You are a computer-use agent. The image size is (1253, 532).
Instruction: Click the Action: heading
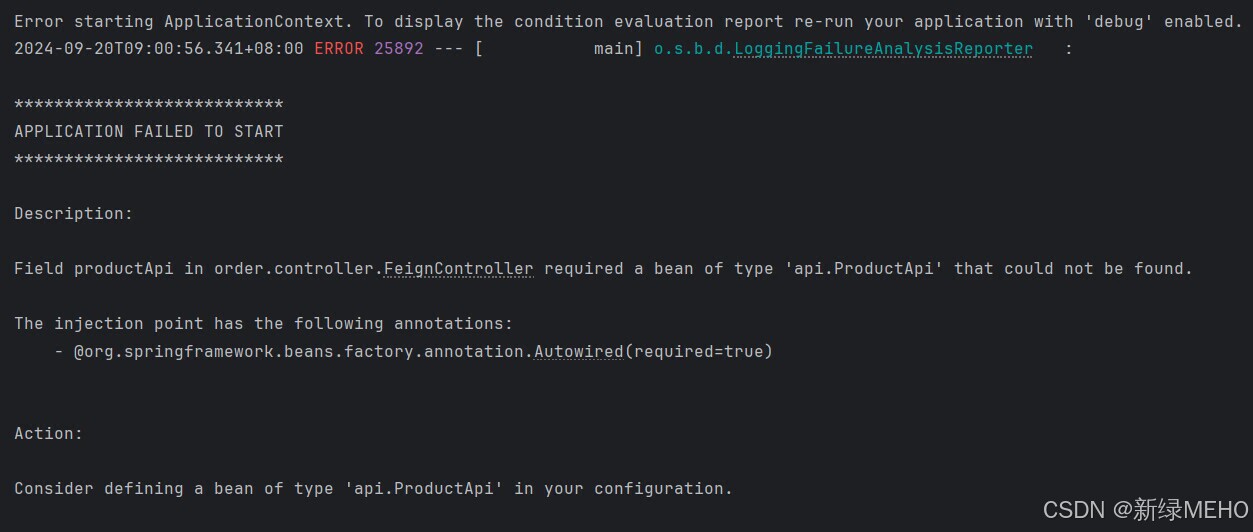49,434
